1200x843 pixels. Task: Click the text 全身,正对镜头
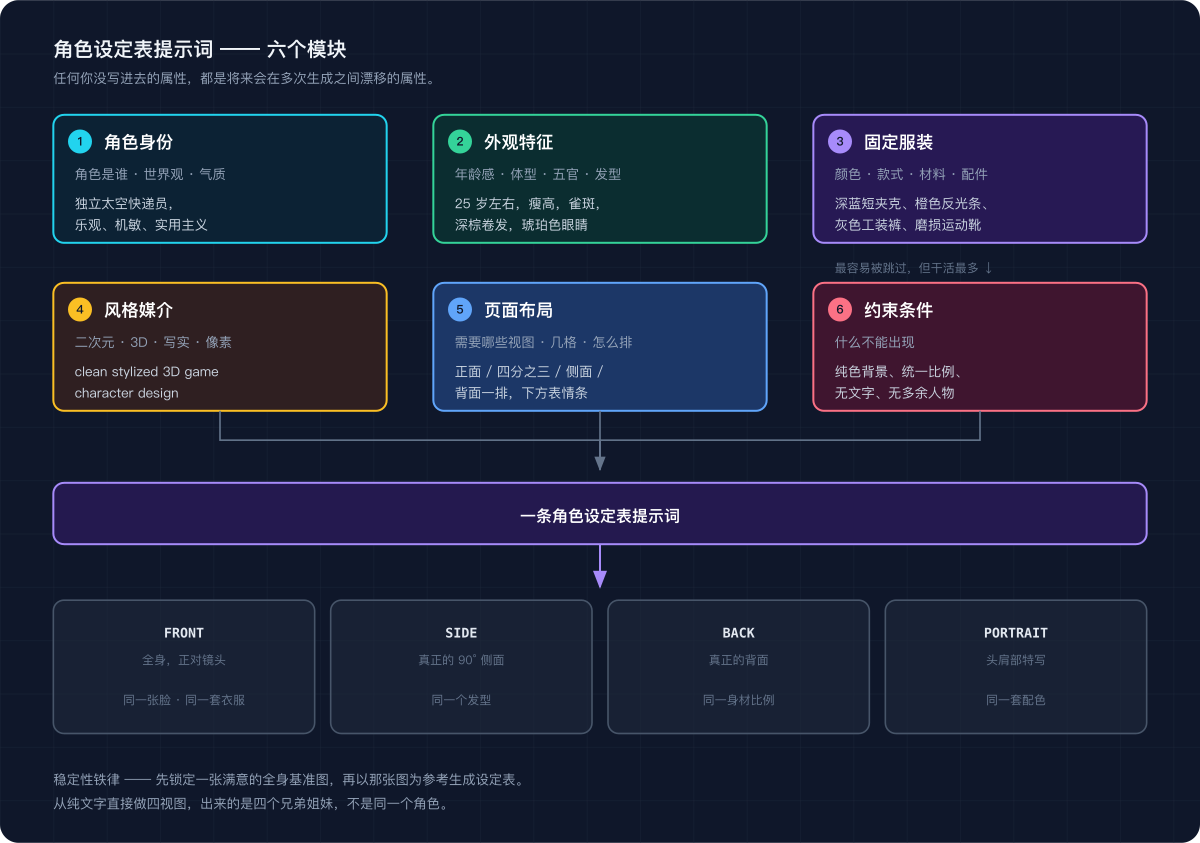[x=184, y=660]
